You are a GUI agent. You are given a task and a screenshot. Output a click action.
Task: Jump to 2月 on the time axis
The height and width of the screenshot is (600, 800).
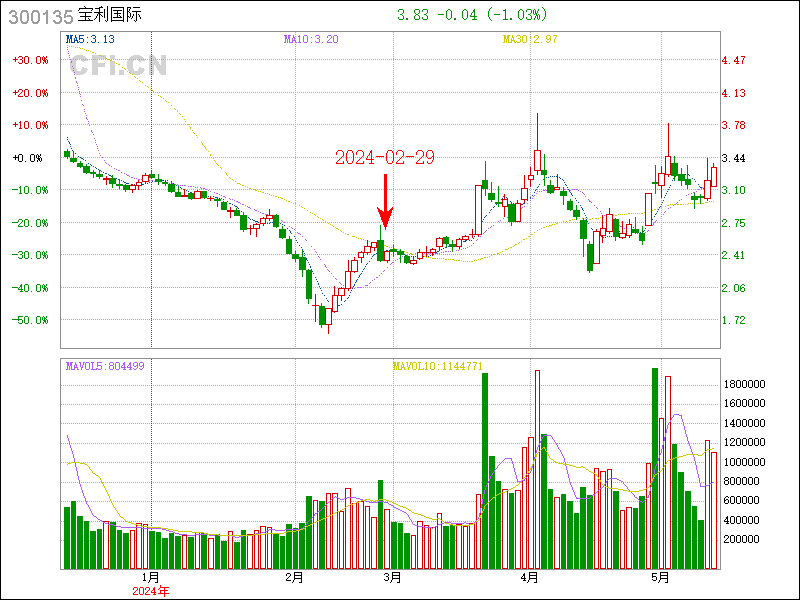pos(294,577)
